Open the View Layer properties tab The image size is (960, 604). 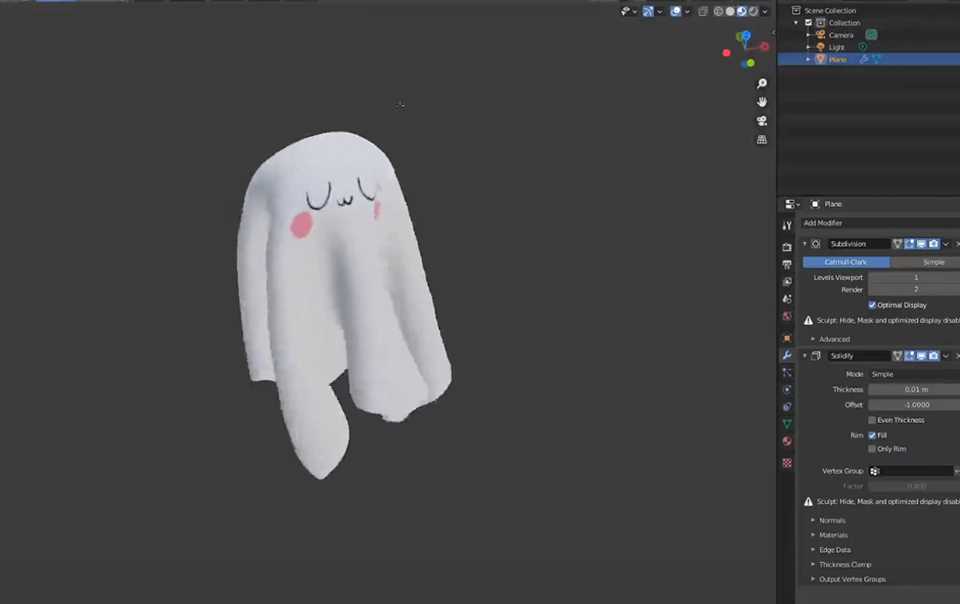(787, 281)
